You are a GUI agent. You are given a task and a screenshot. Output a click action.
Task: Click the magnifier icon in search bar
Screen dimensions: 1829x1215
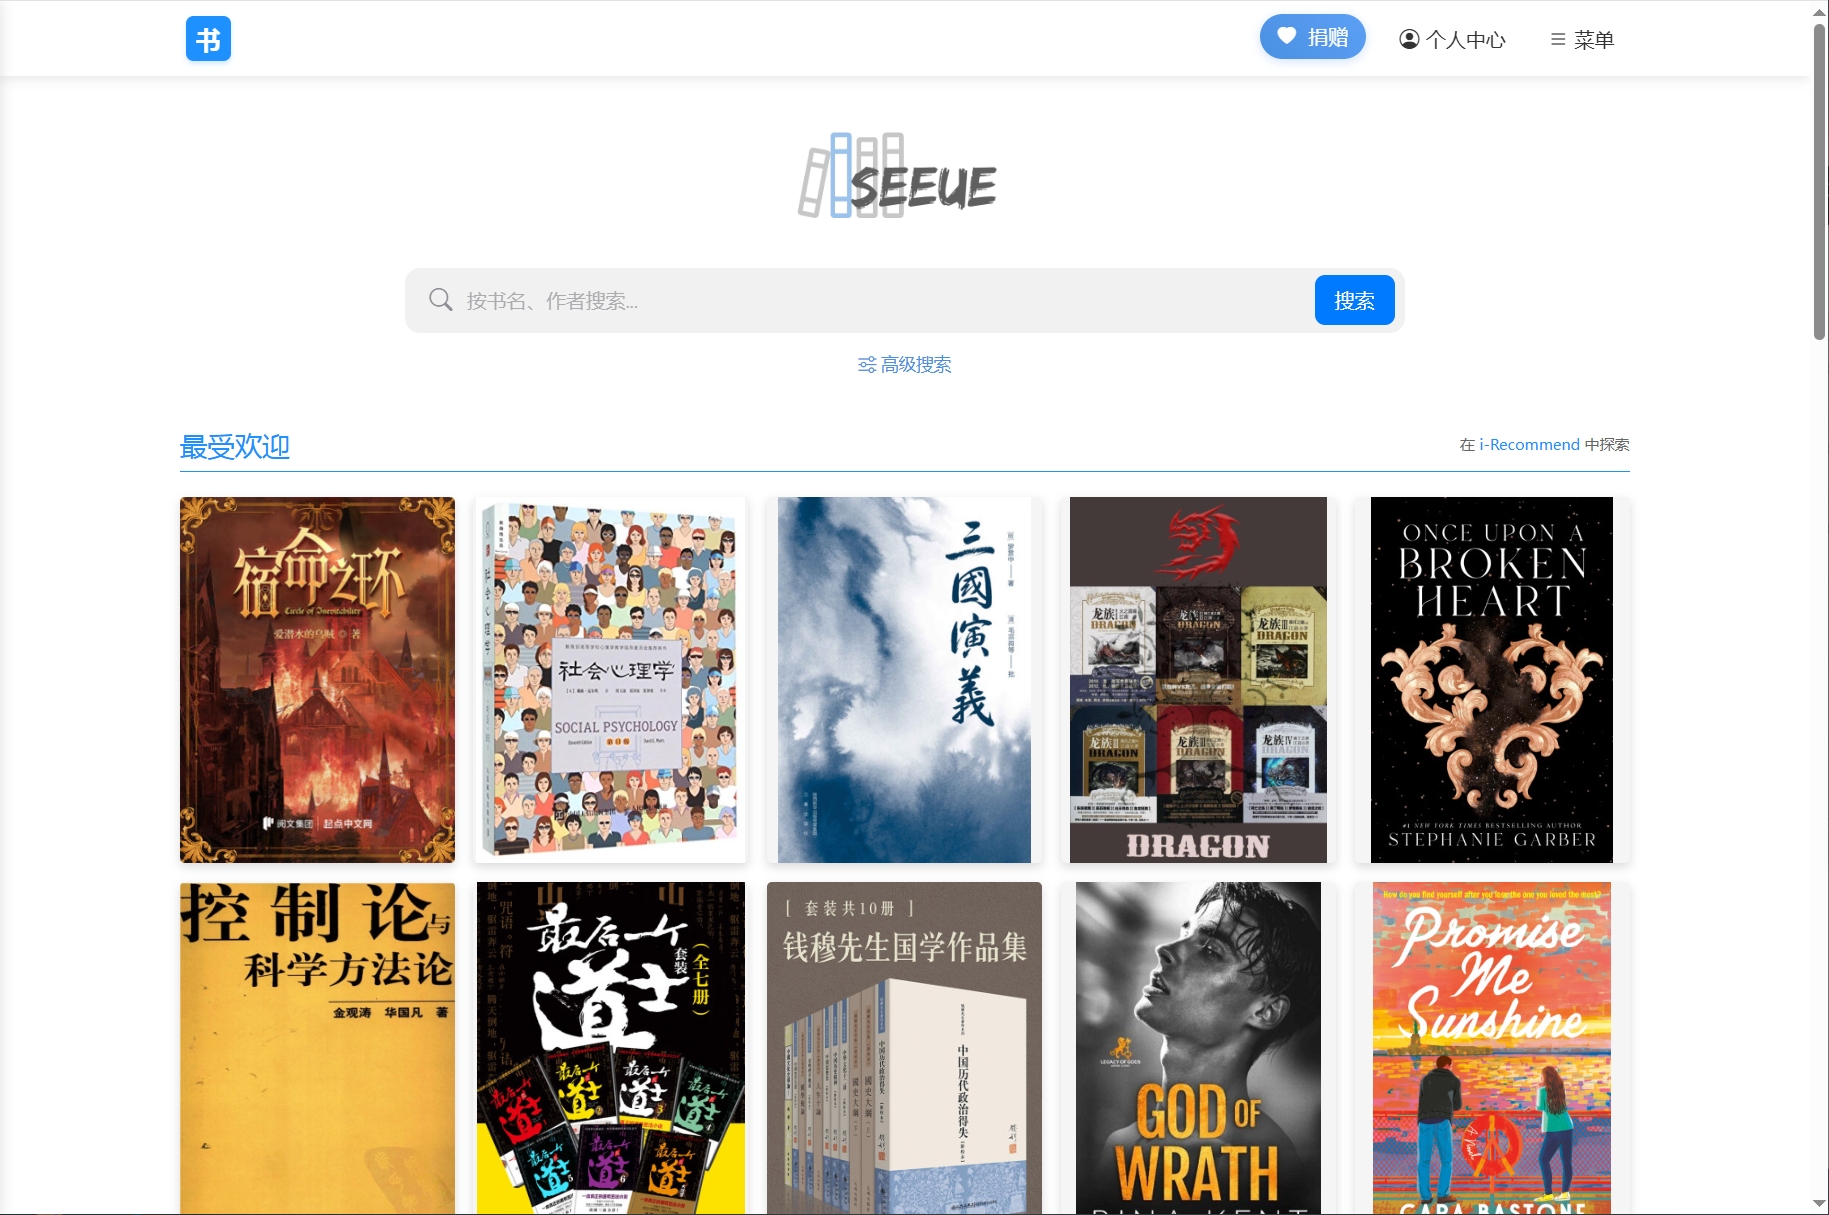[440, 299]
